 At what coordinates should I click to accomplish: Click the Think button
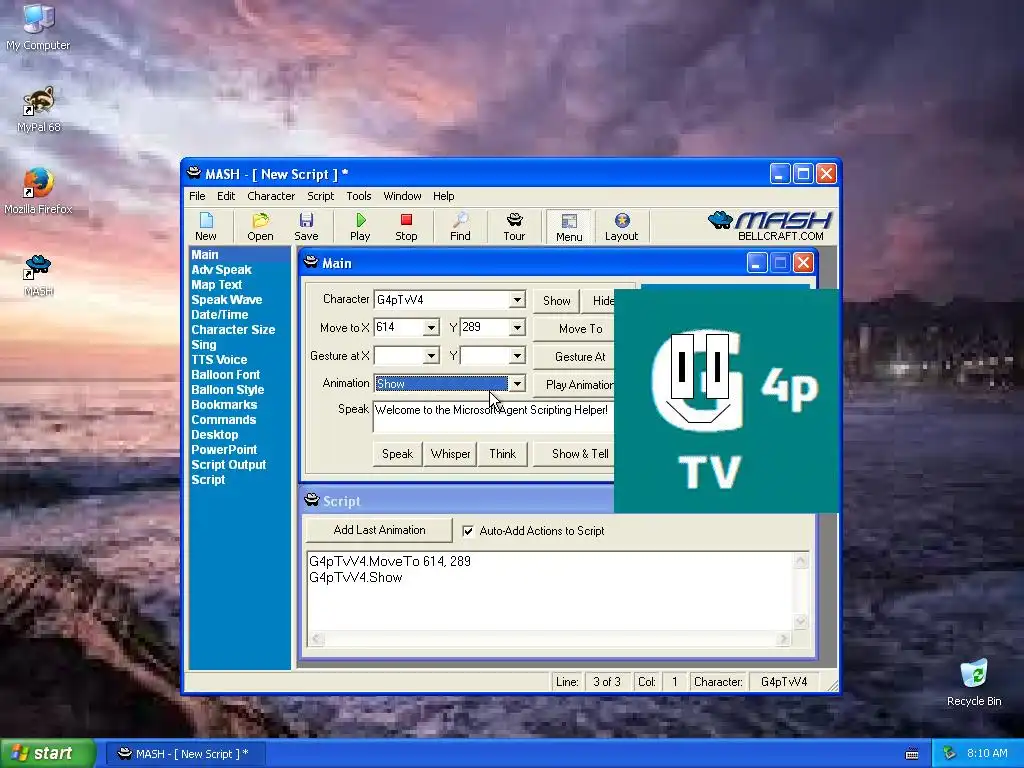coord(502,454)
